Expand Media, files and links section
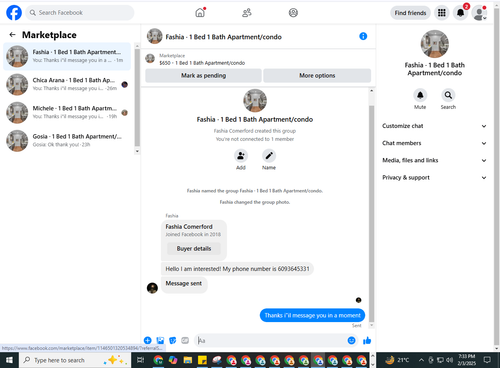This screenshot has height=368, width=500. (434, 160)
